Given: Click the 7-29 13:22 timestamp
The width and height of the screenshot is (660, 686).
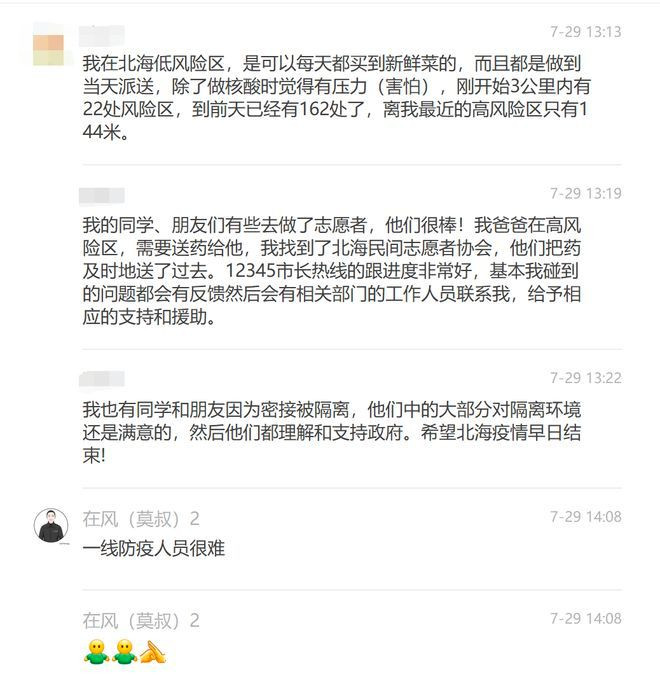Looking at the screenshot, I should (x=586, y=378).
